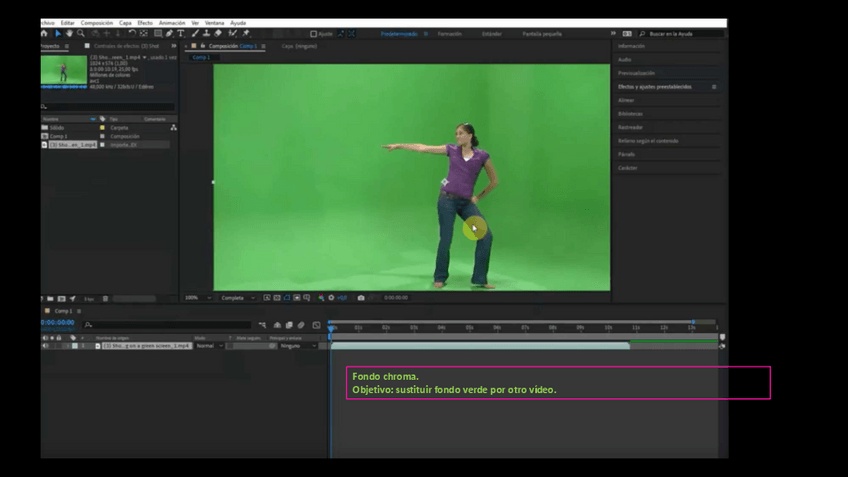This screenshot has height=477, width=848.
Task: Click the snapshot camera icon below the viewer
Action: pyautogui.click(x=361, y=298)
